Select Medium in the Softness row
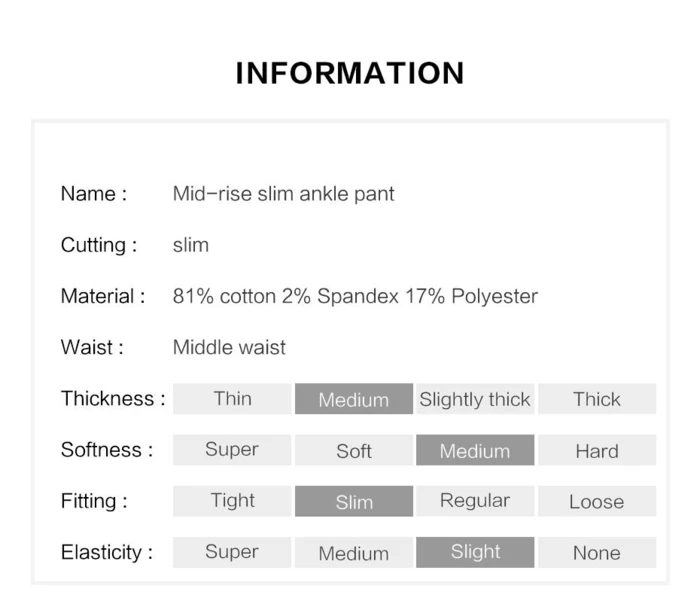 coord(475,450)
